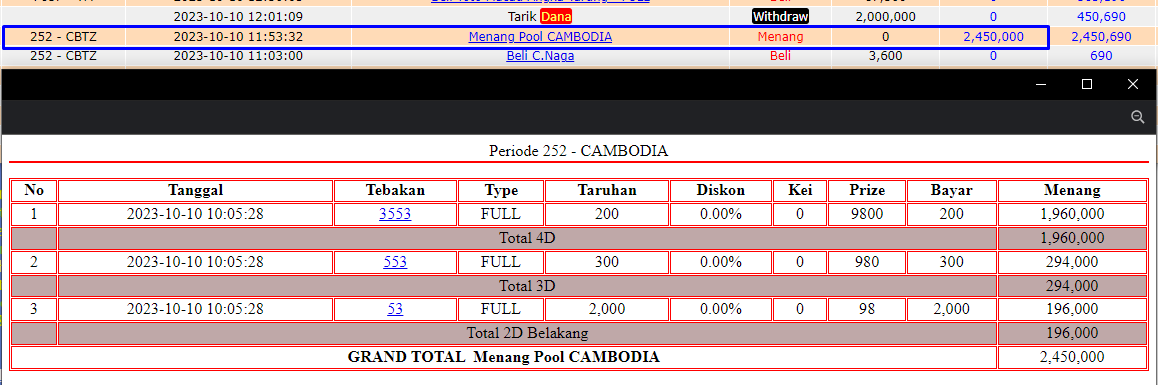The width and height of the screenshot is (1158, 385).
Task: Select the Tanggal column header
Action: [196, 190]
